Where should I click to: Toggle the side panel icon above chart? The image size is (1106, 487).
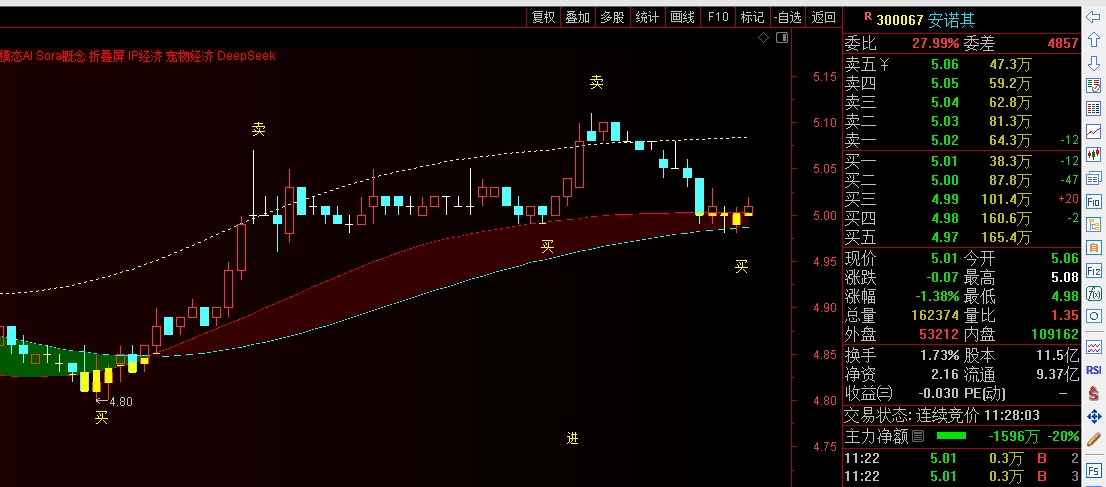pos(782,37)
